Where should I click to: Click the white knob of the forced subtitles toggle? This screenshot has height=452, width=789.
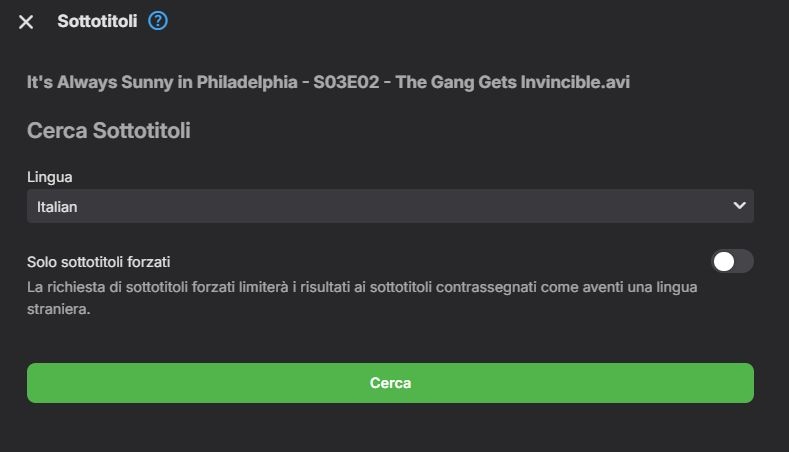point(724,261)
